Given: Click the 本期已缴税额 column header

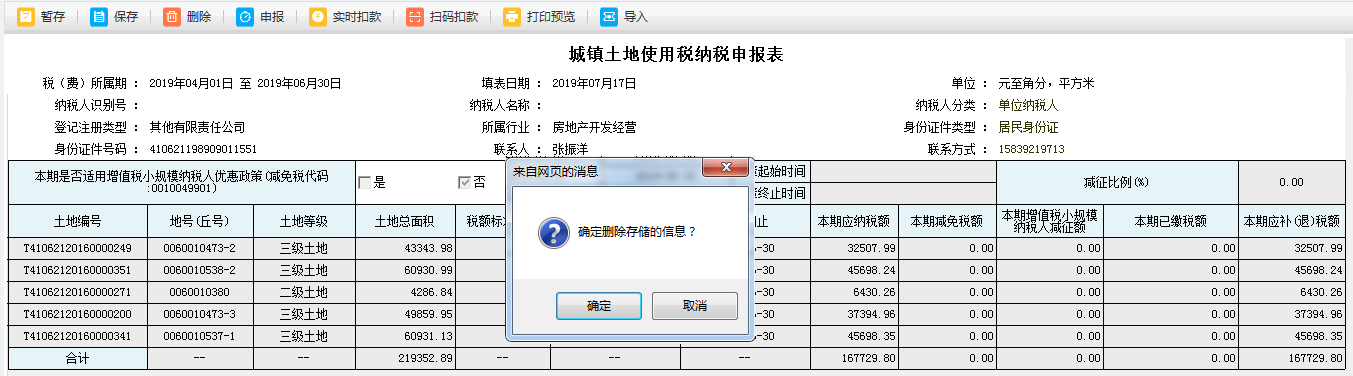Looking at the screenshot, I should (1170, 221).
